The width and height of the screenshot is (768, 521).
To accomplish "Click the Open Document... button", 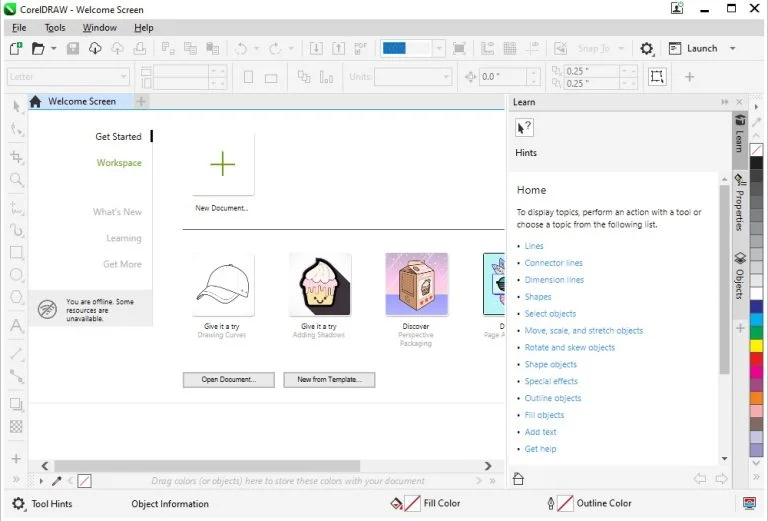I will coord(229,379).
